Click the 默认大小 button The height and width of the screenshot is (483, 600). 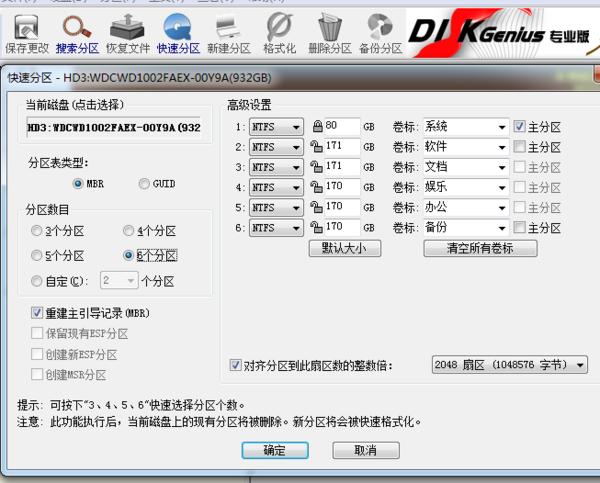click(x=345, y=248)
